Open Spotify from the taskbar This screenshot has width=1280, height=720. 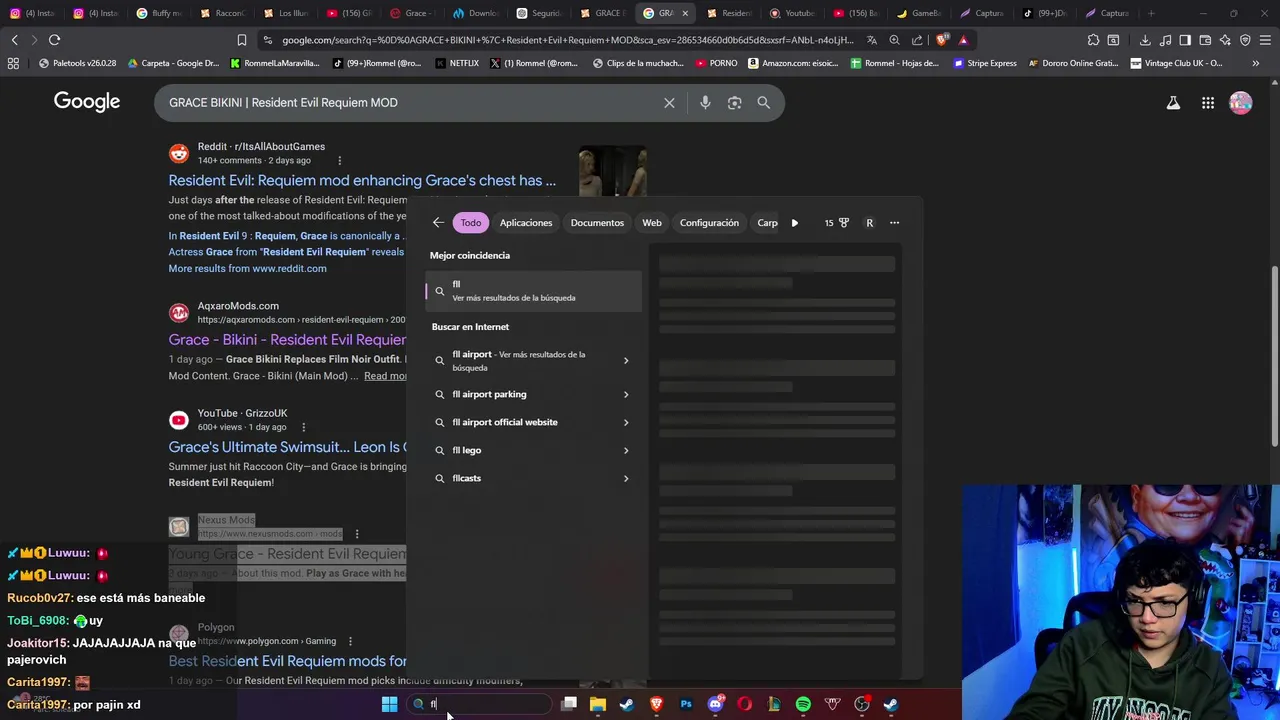[803, 704]
